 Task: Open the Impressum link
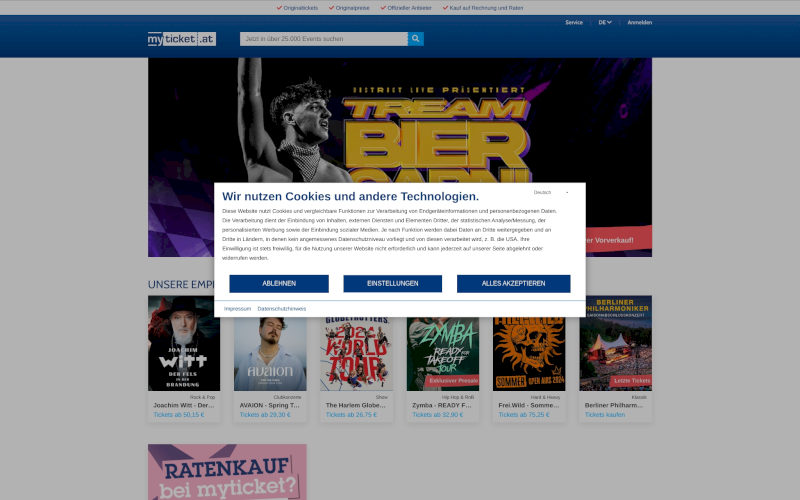[x=237, y=309]
